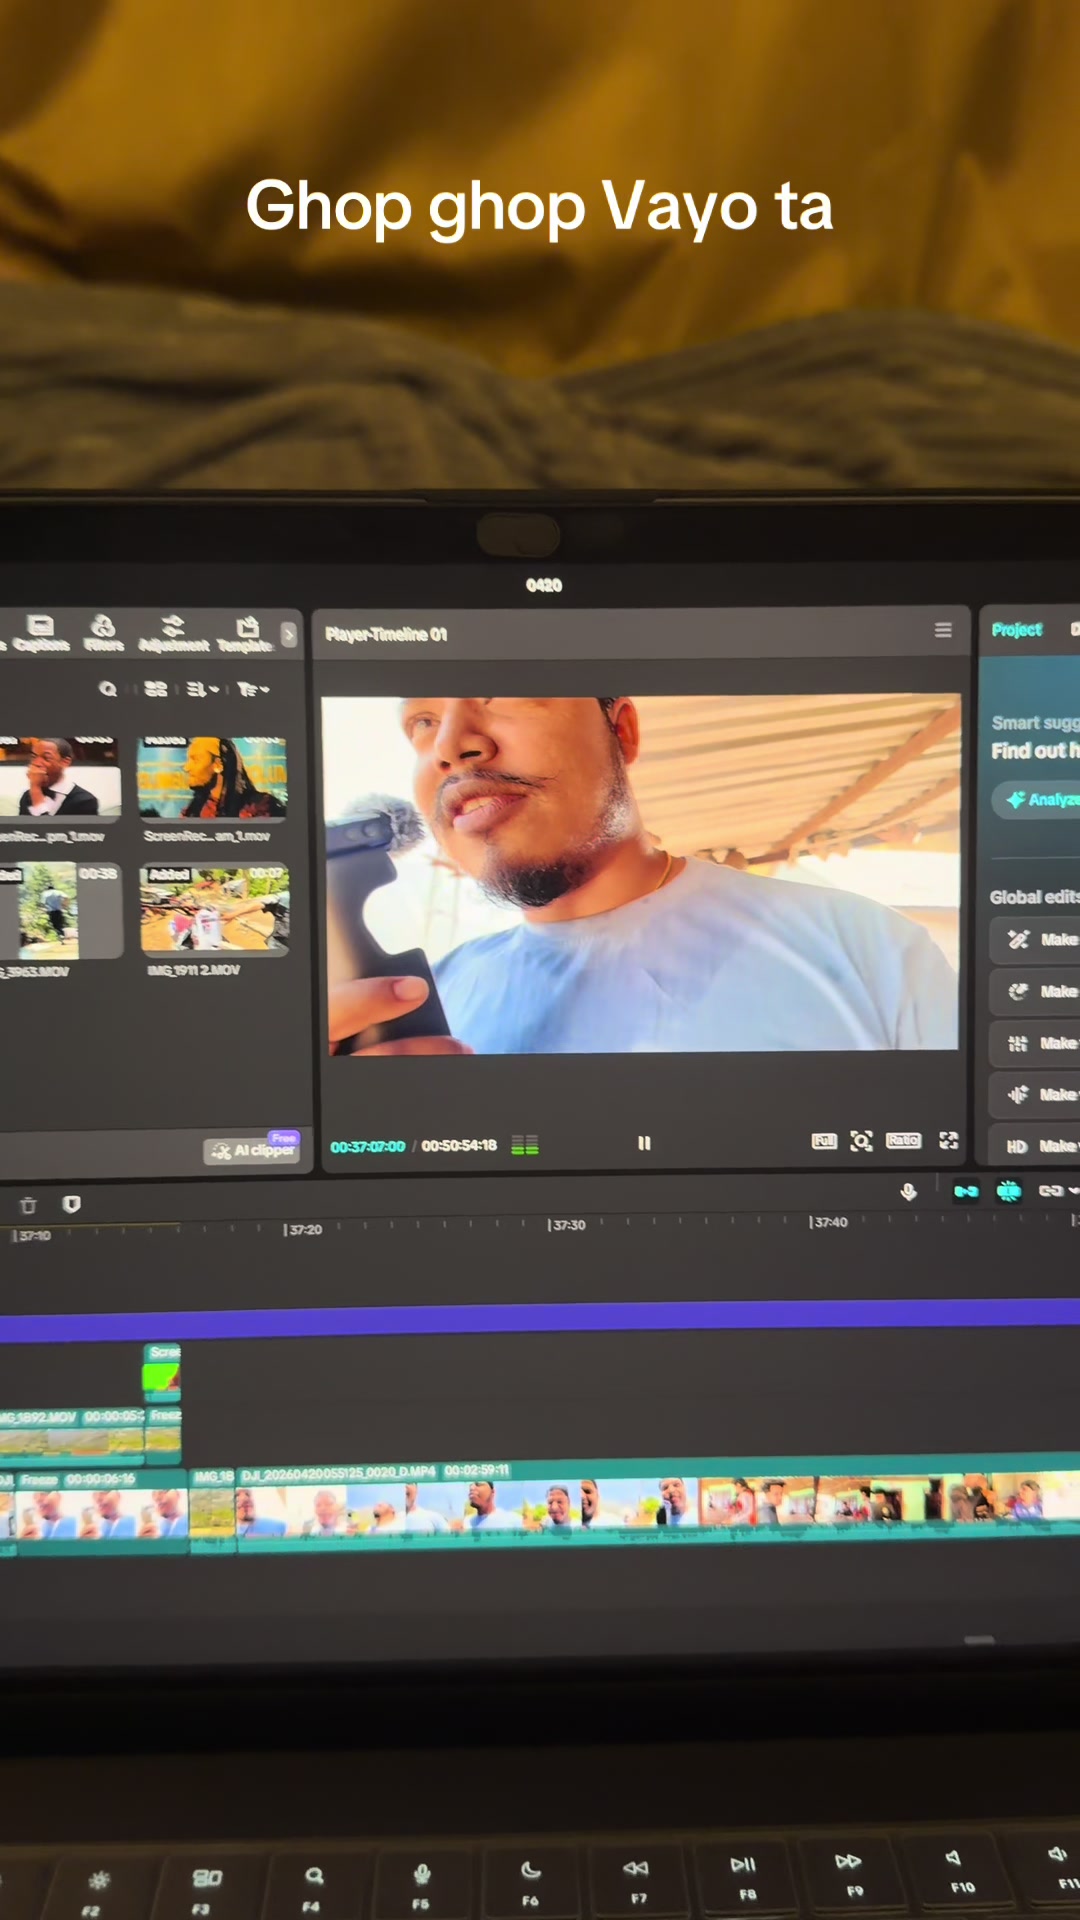Click the Make button with sliders icon
The image size is (1080, 1920).
click(1036, 1043)
